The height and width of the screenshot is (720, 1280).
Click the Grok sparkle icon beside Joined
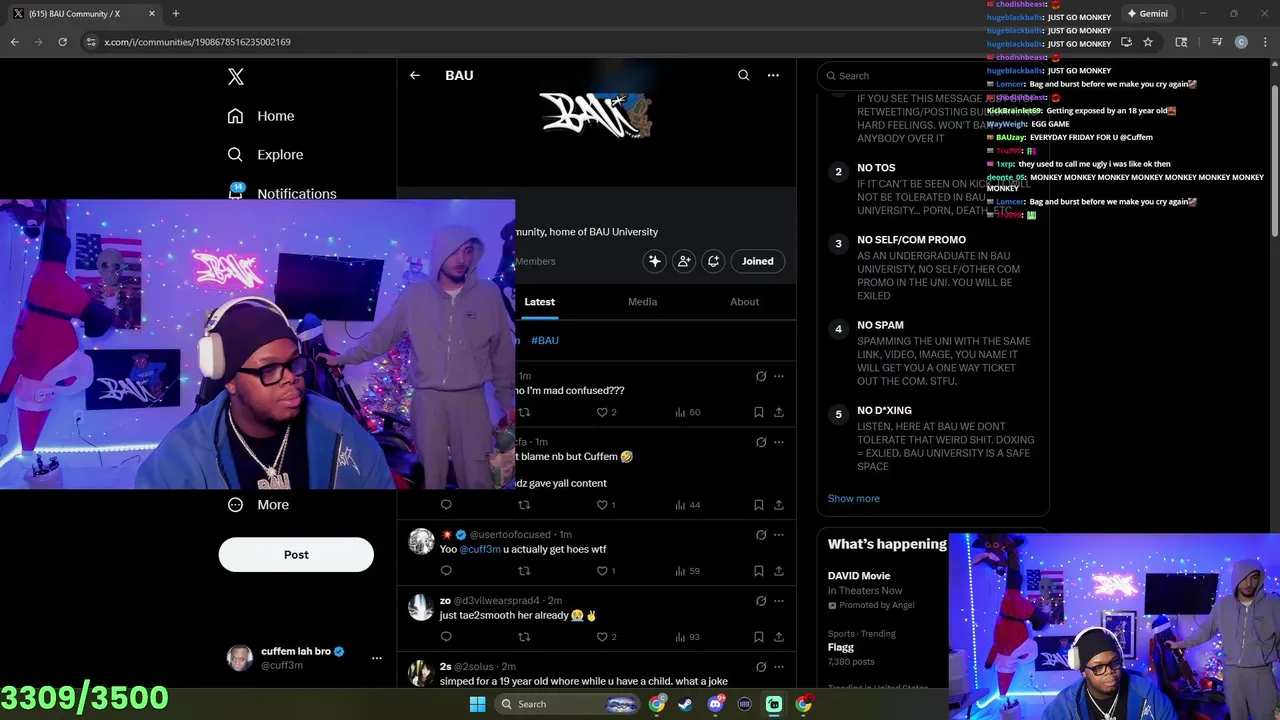pyautogui.click(x=655, y=261)
